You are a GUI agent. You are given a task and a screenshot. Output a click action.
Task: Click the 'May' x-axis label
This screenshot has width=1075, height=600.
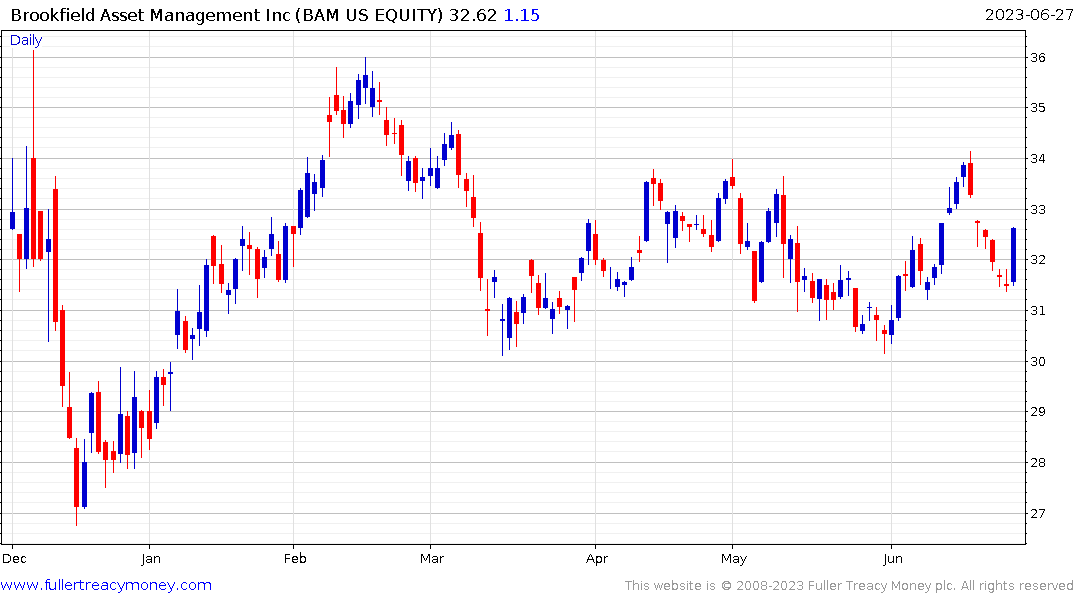click(x=734, y=559)
